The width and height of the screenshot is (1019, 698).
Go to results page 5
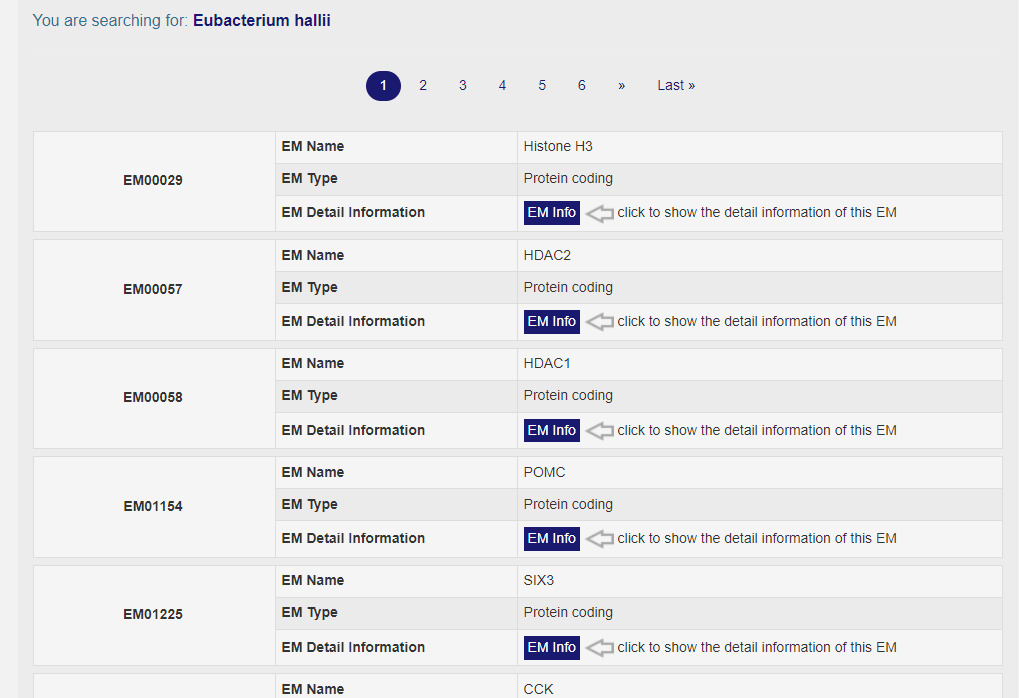point(542,86)
